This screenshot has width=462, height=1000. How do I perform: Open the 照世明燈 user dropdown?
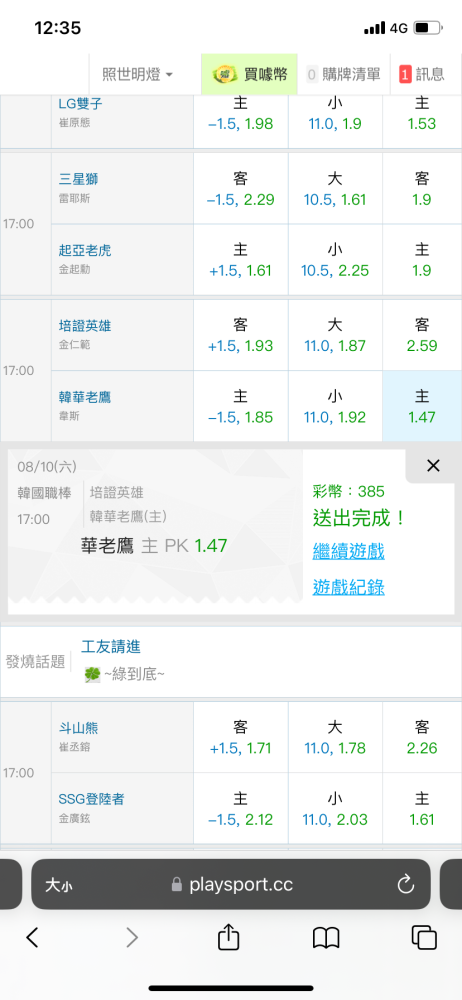[x=138, y=74]
